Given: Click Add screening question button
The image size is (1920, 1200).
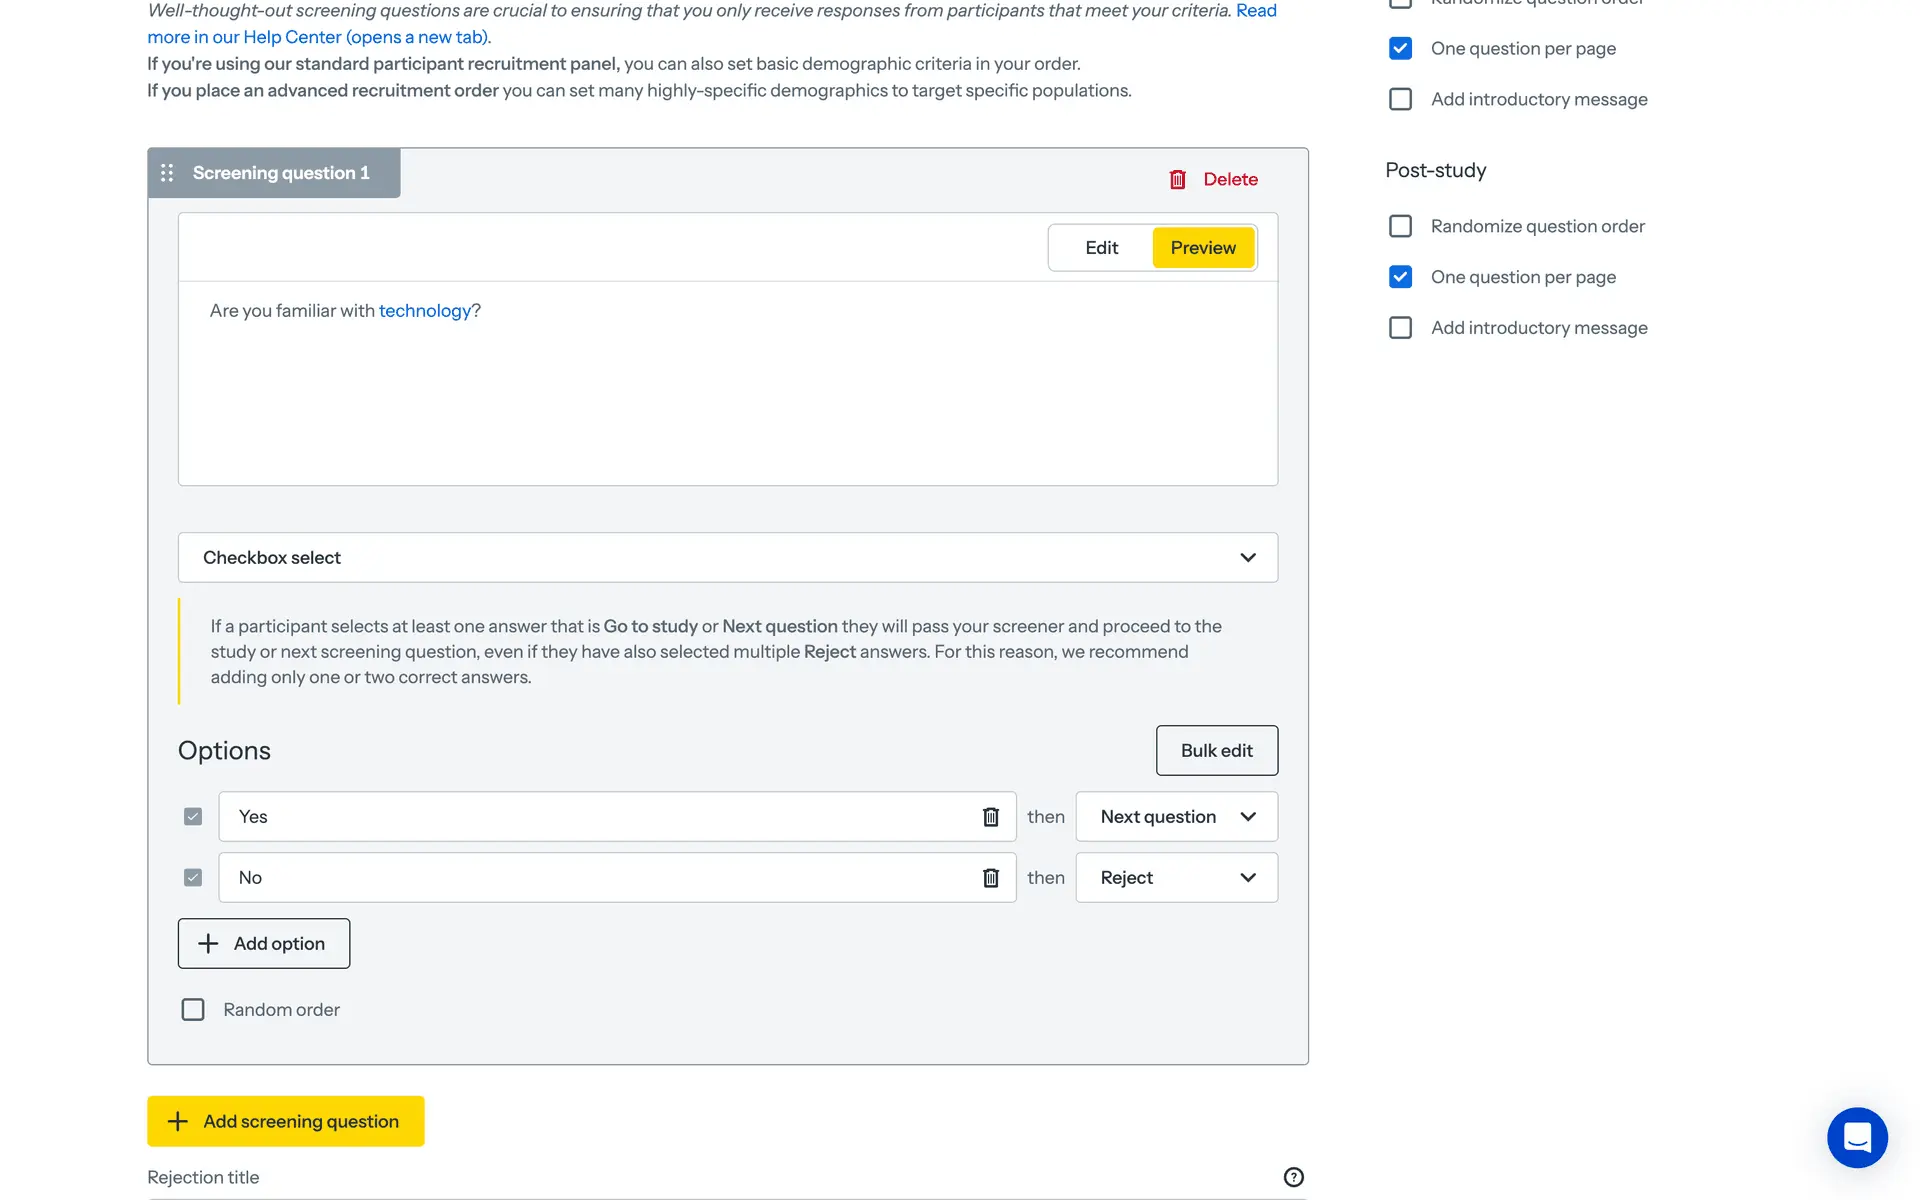Looking at the screenshot, I should pyautogui.click(x=286, y=1122).
